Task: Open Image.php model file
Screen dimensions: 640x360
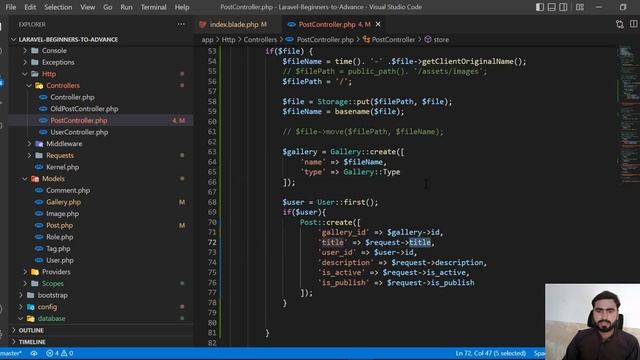Action: point(62,213)
